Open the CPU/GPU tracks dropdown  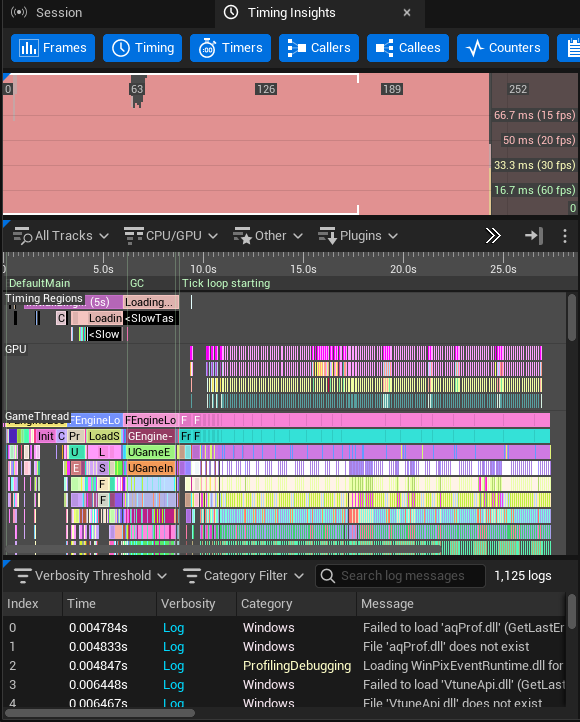pos(171,236)
